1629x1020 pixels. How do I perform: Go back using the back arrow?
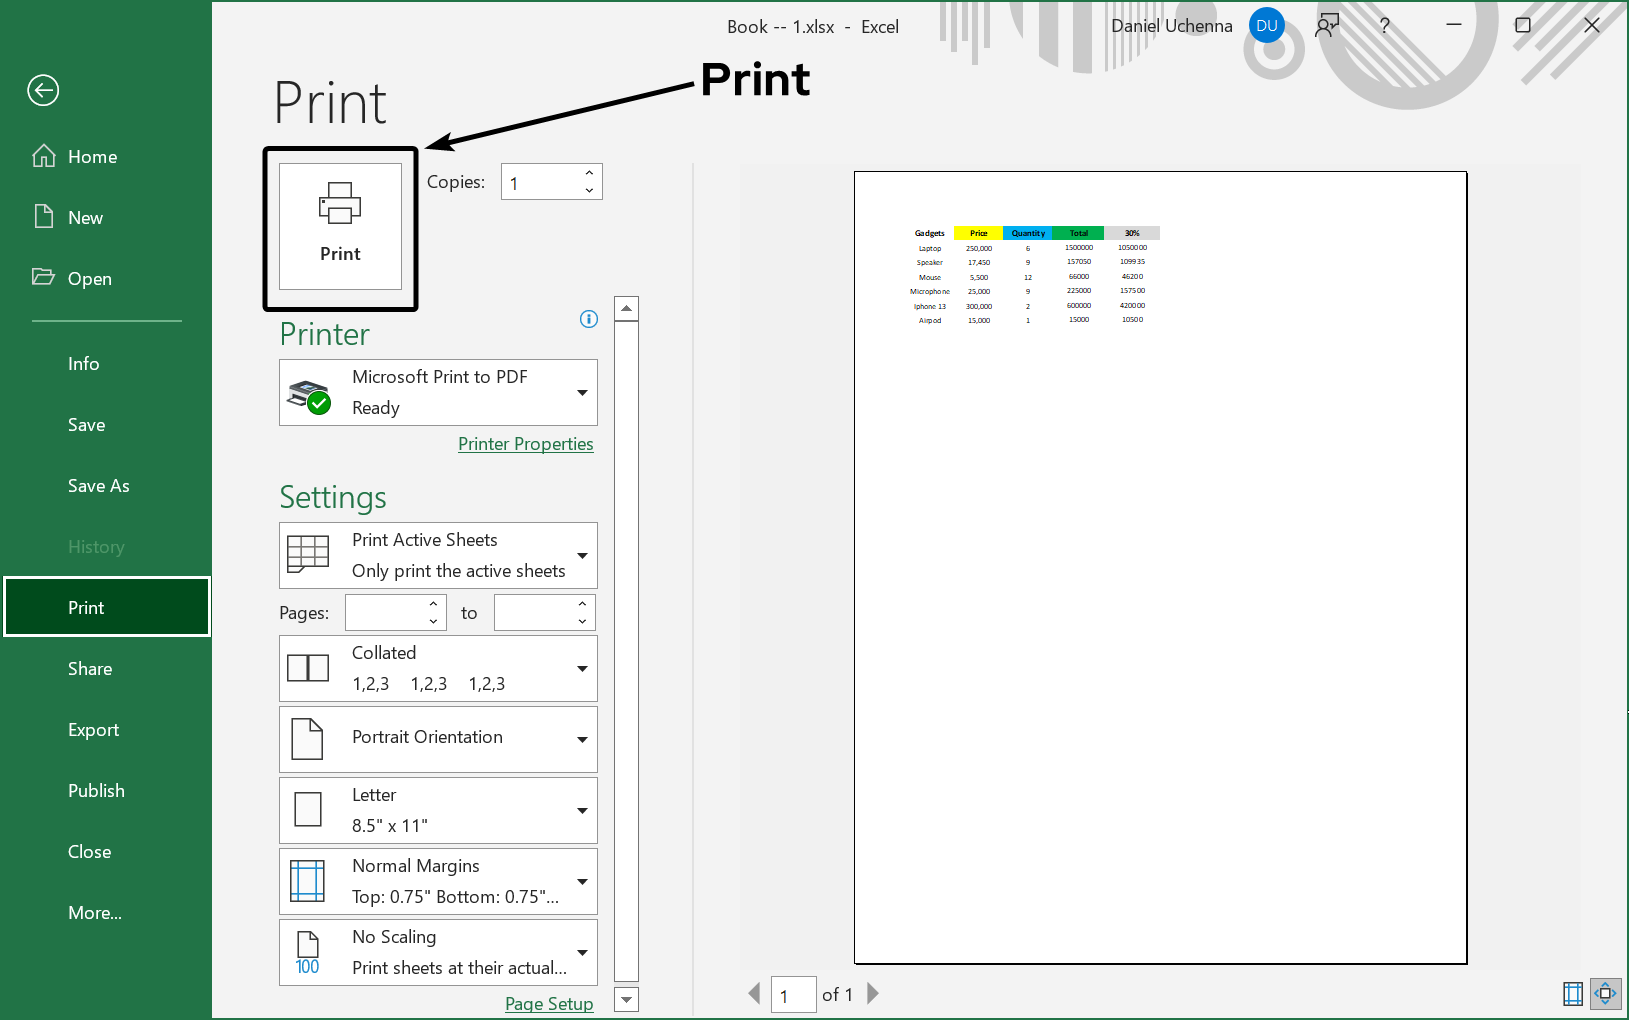point(43,91)
